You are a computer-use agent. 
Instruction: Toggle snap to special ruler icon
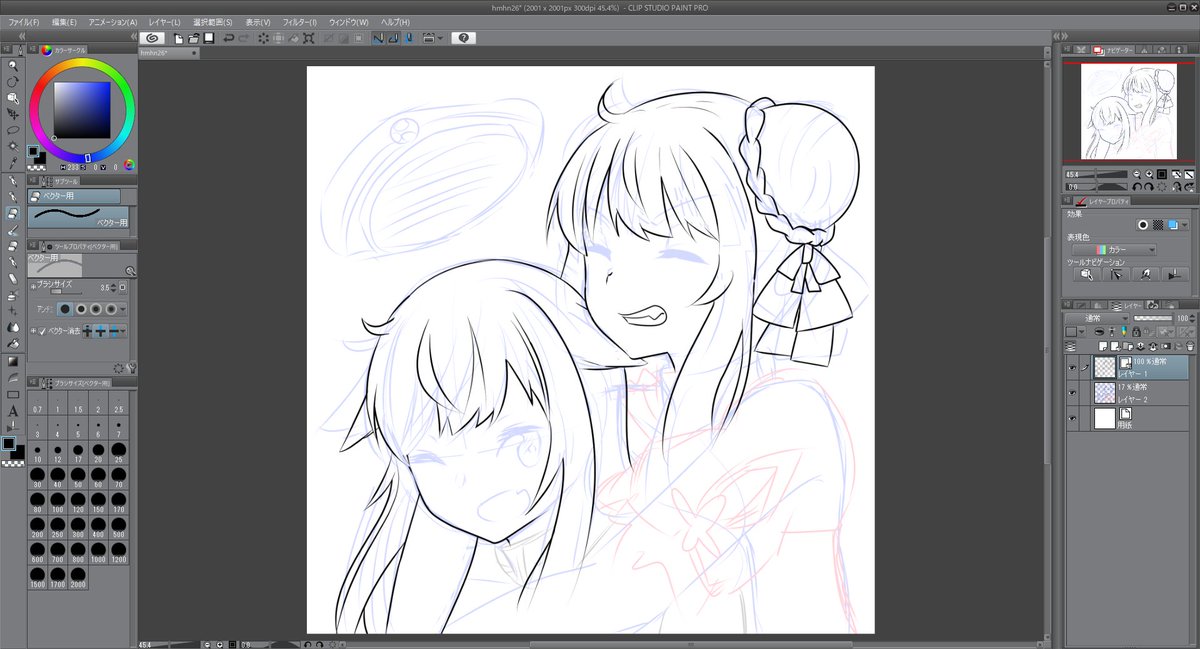pos(394,38)
